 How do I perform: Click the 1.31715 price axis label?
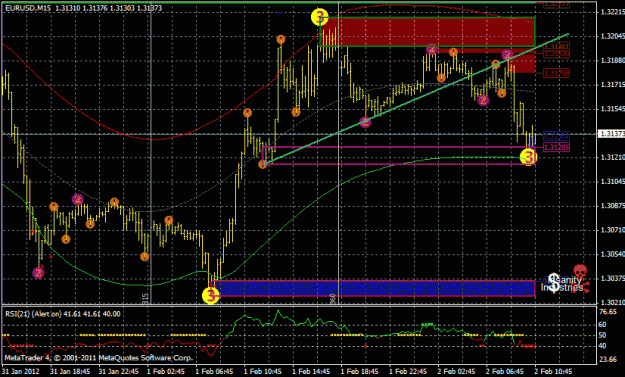[x=613, y=85]
